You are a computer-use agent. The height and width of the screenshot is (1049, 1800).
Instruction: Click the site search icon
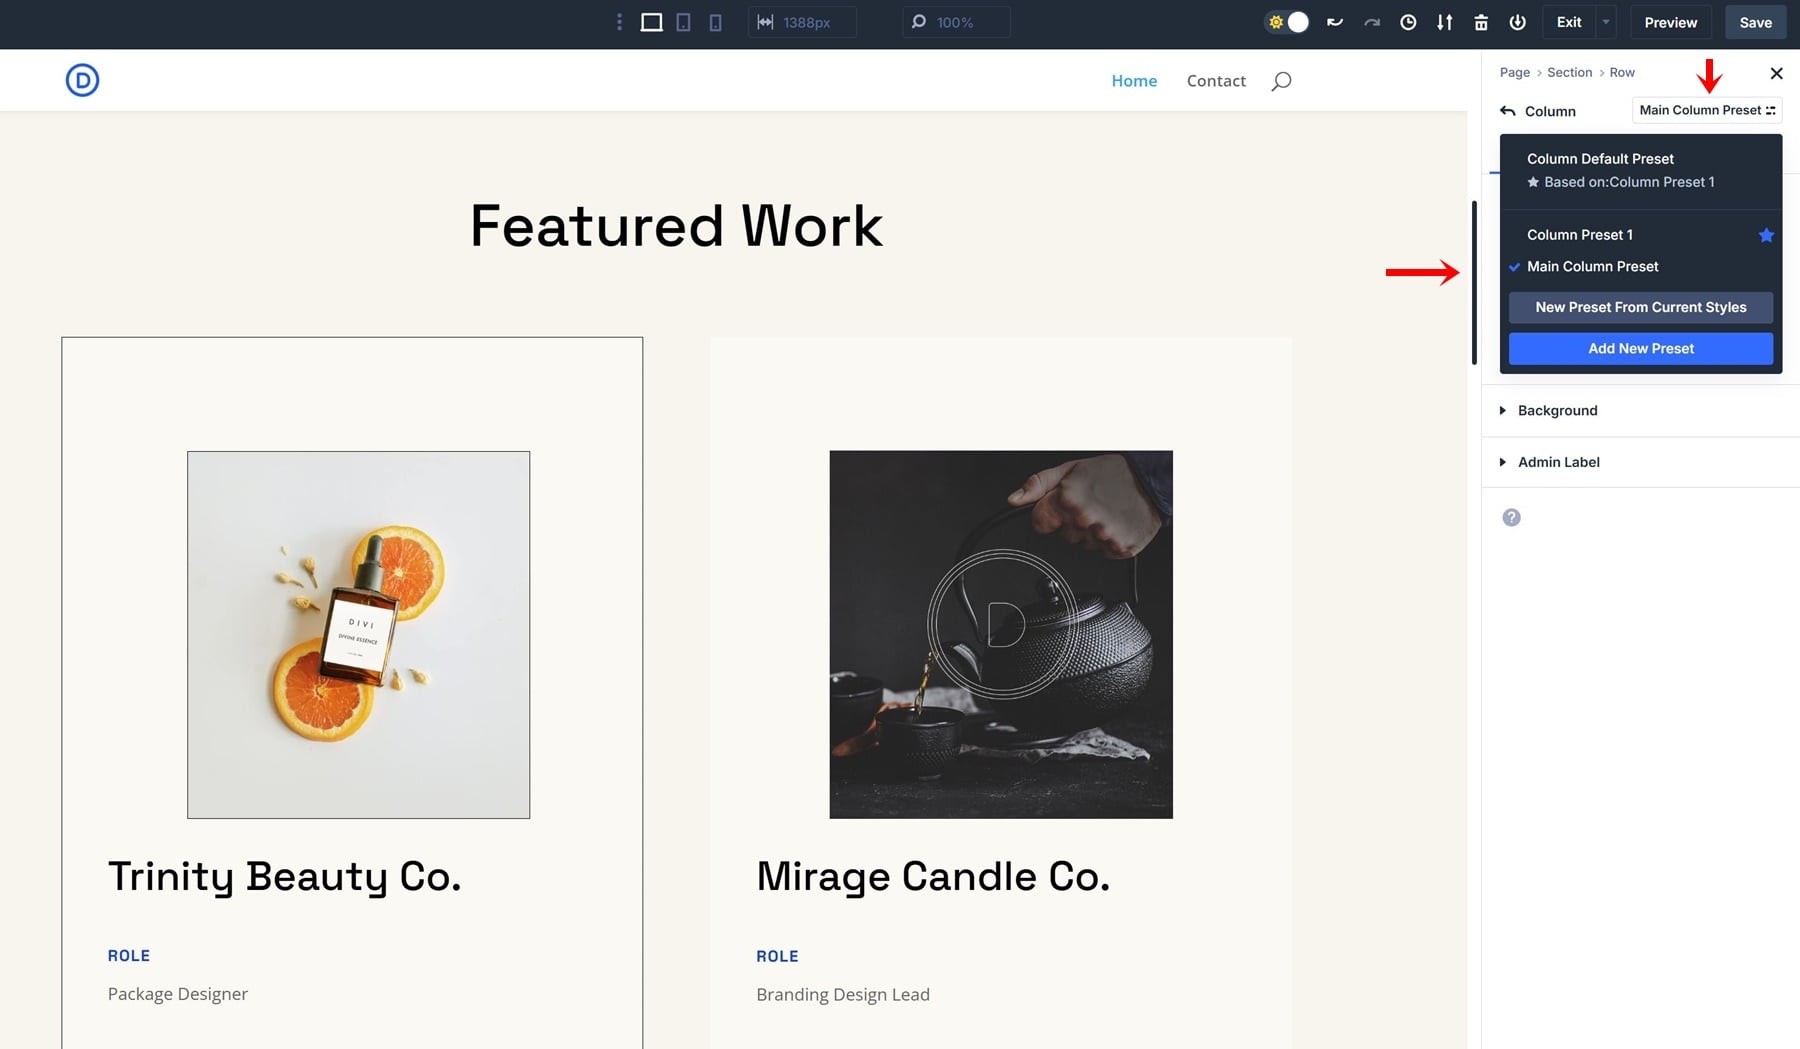pos(1281,81)
